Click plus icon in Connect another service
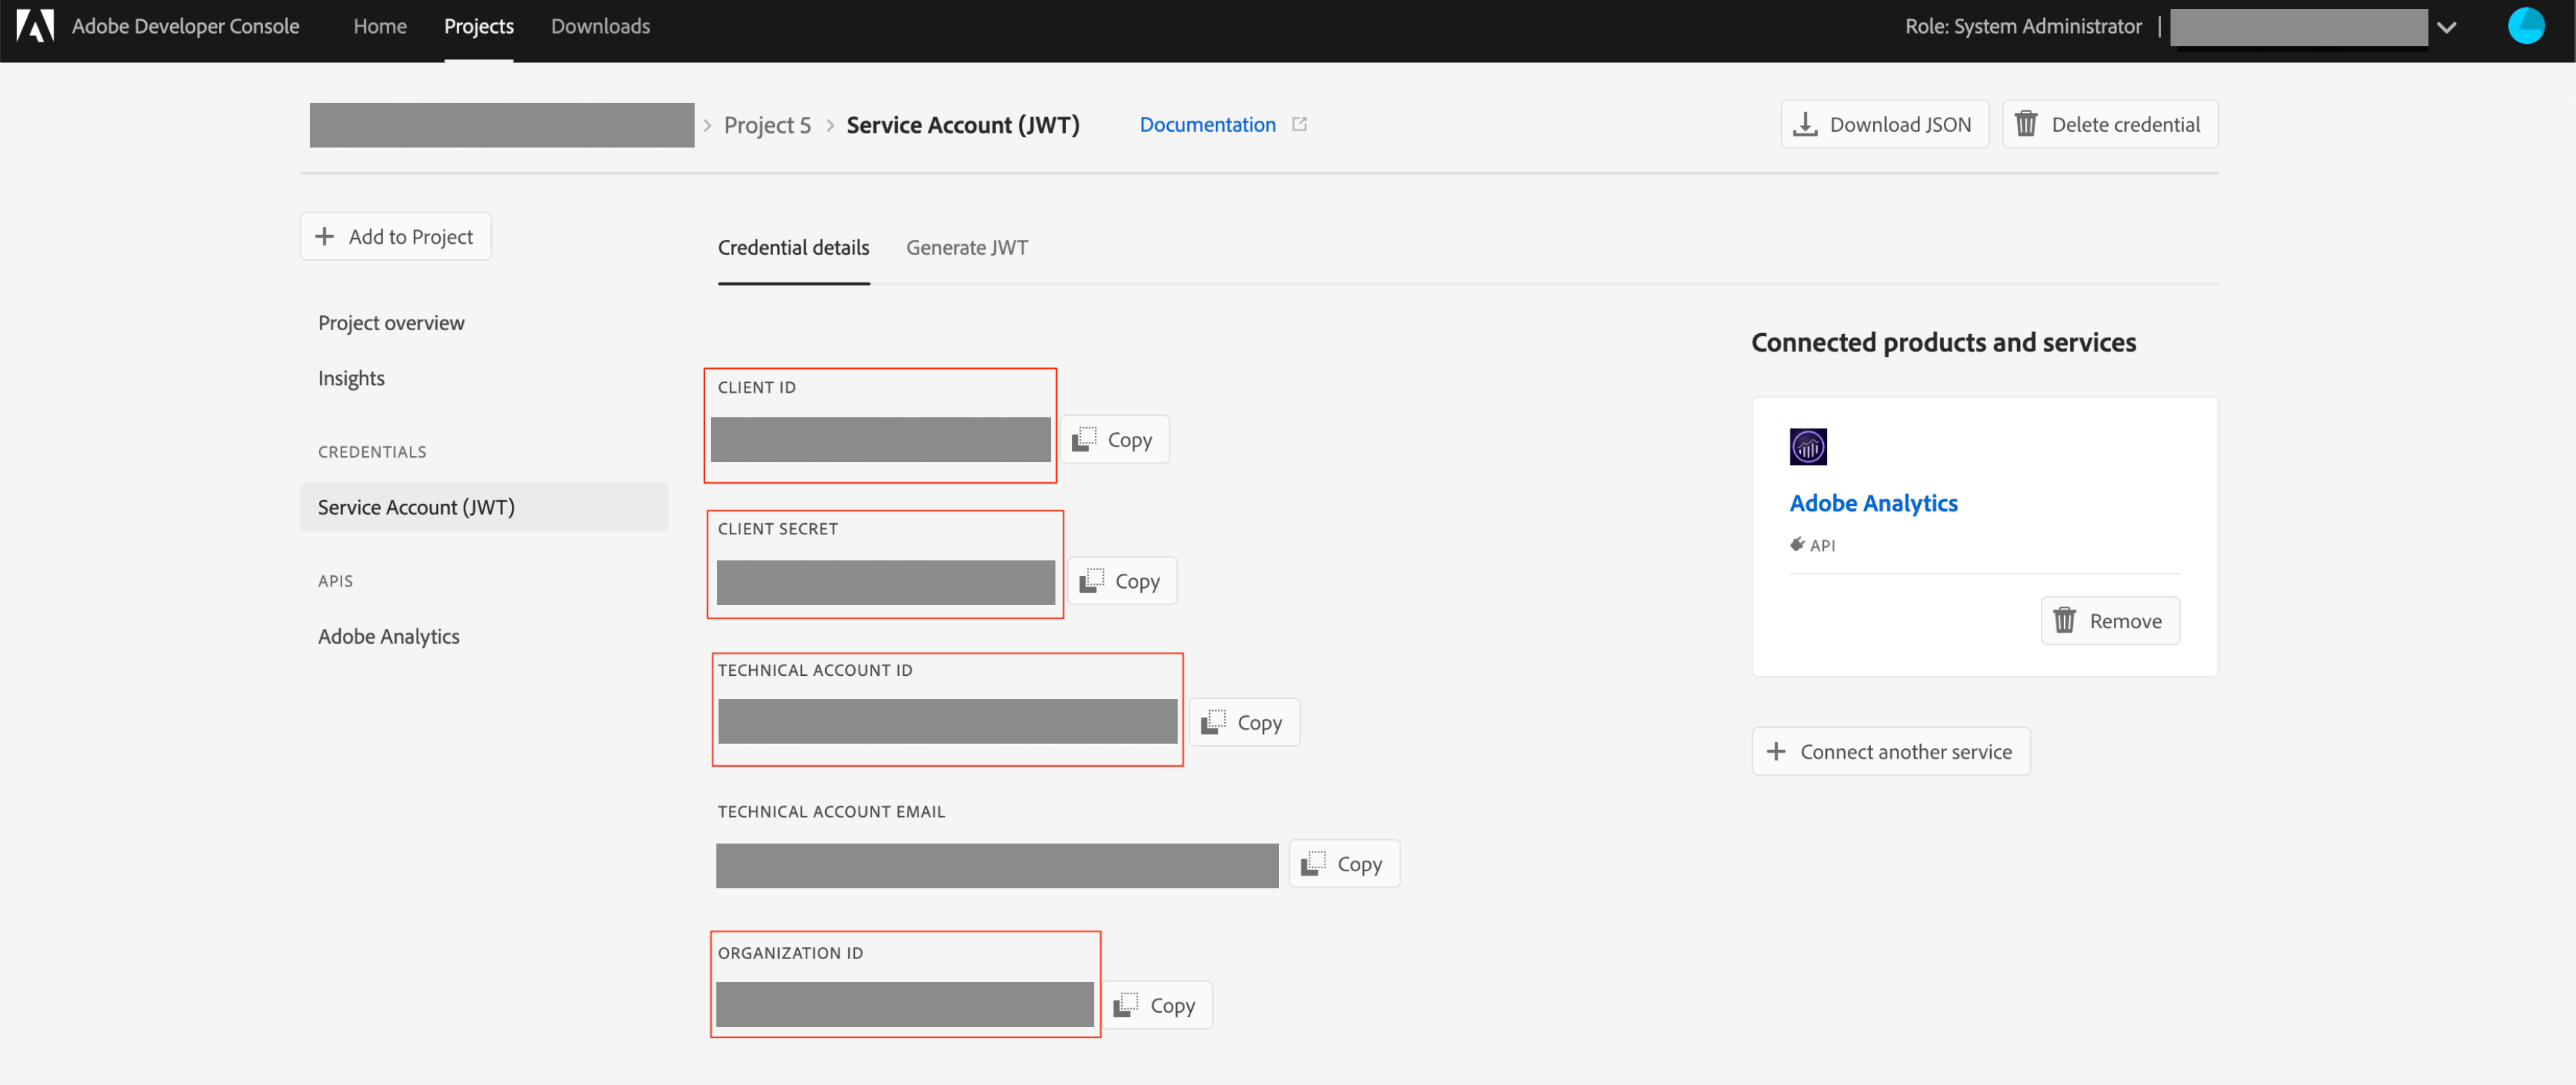 pos(1776,751)
